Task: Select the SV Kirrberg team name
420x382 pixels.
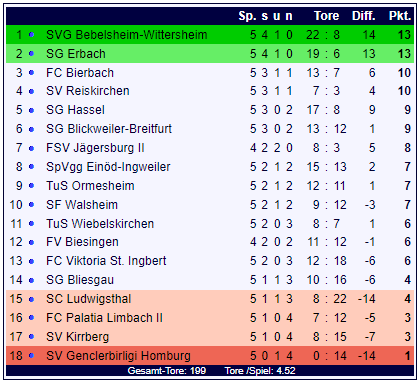Action: click(77, 337)
